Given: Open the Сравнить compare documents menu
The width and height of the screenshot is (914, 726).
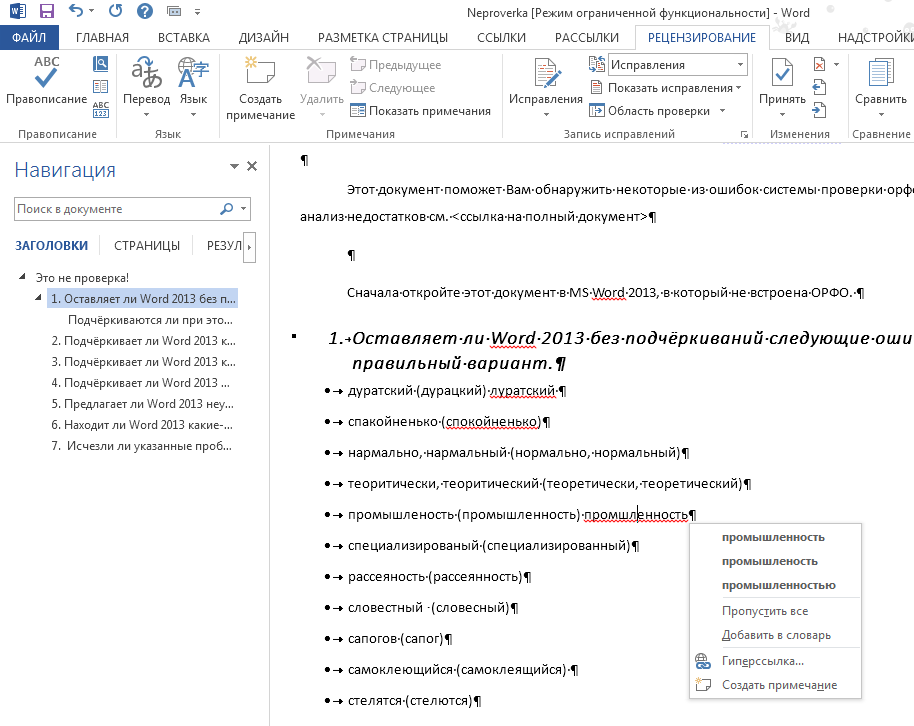Looking at the screenshot, I should point(881,86).
